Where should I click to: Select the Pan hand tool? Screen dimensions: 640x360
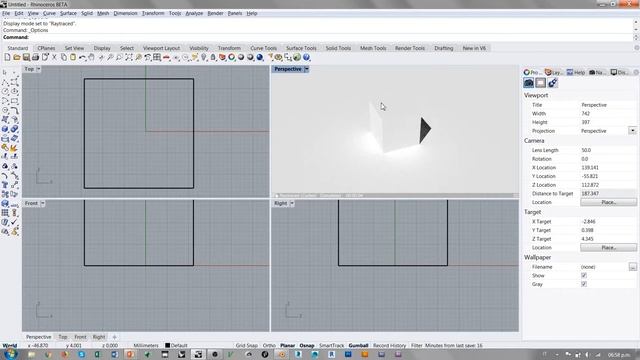91,58
